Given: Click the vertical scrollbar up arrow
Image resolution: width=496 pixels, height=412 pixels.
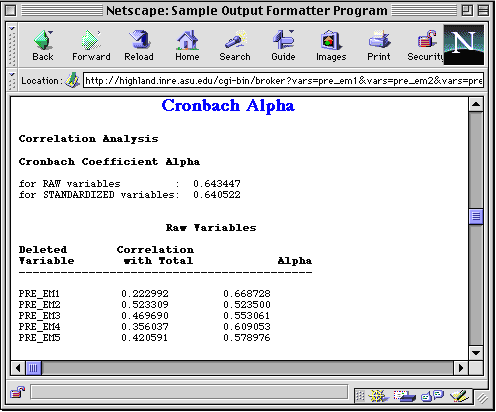Looking at the screenshot, I should 476,105.
